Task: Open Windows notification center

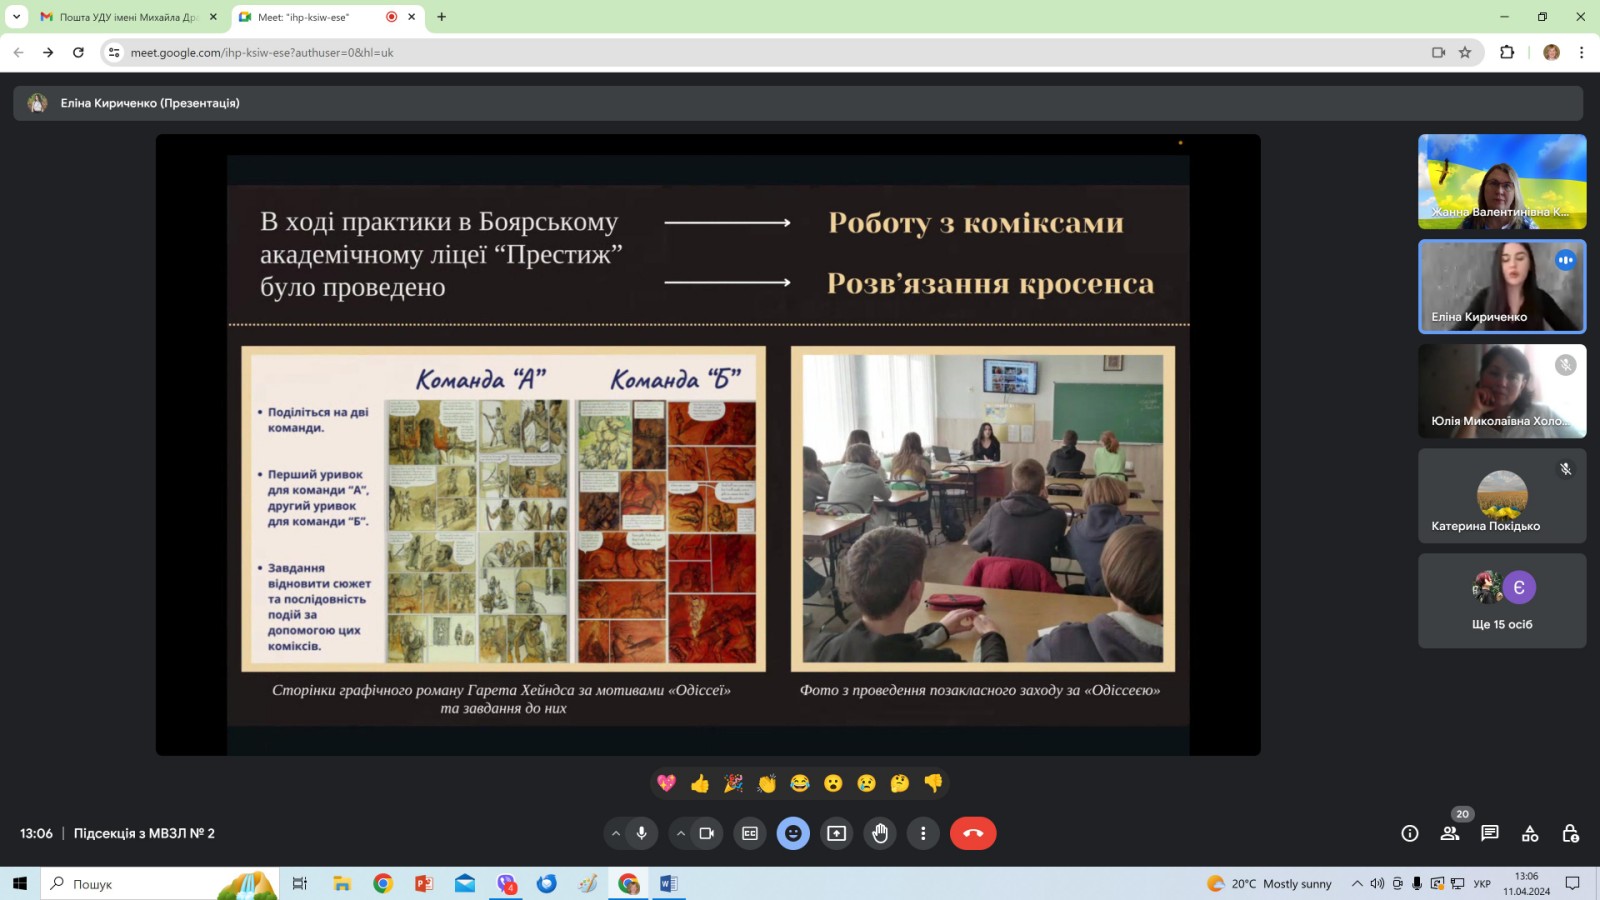Action: pyautogui.click(x=1572, y=883)
